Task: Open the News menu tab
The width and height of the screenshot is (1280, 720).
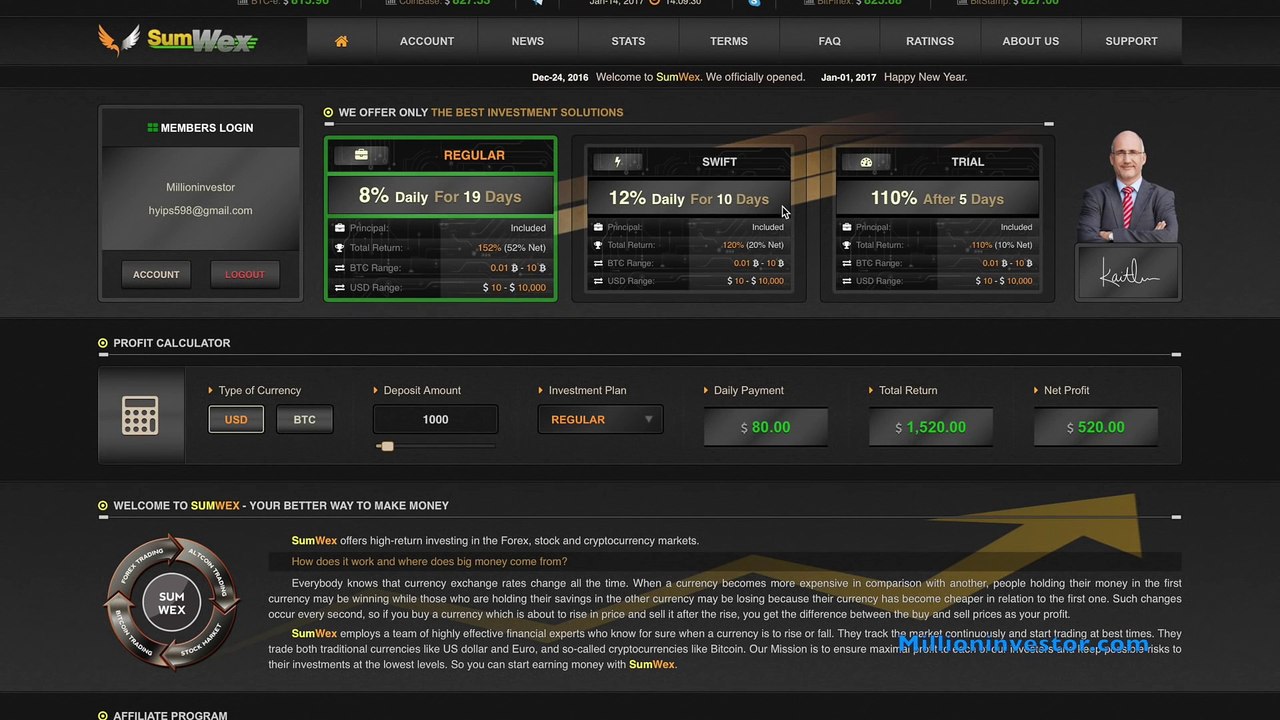Action: pyautogui.click(x=528, y=41)
